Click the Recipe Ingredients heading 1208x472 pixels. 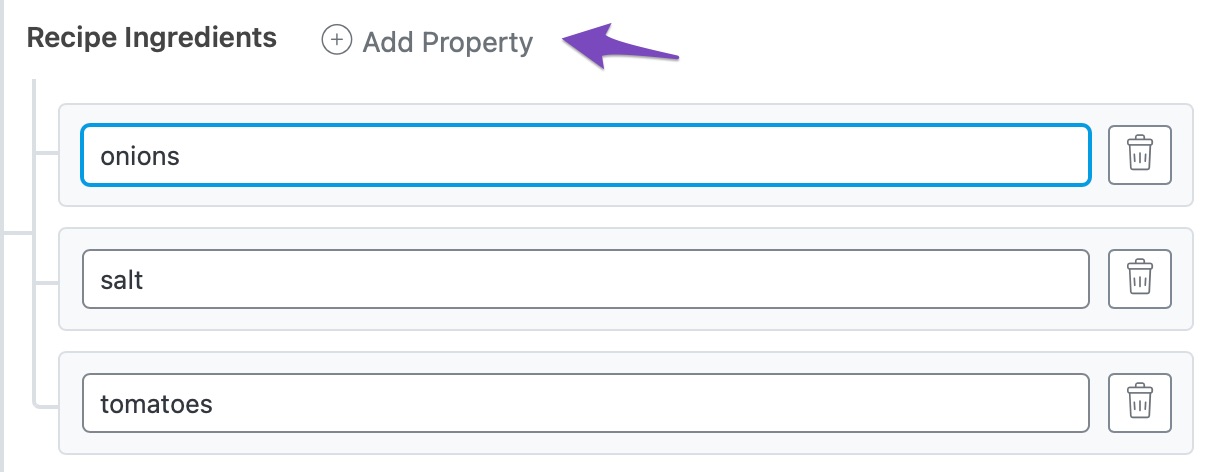tap(151, 38)
